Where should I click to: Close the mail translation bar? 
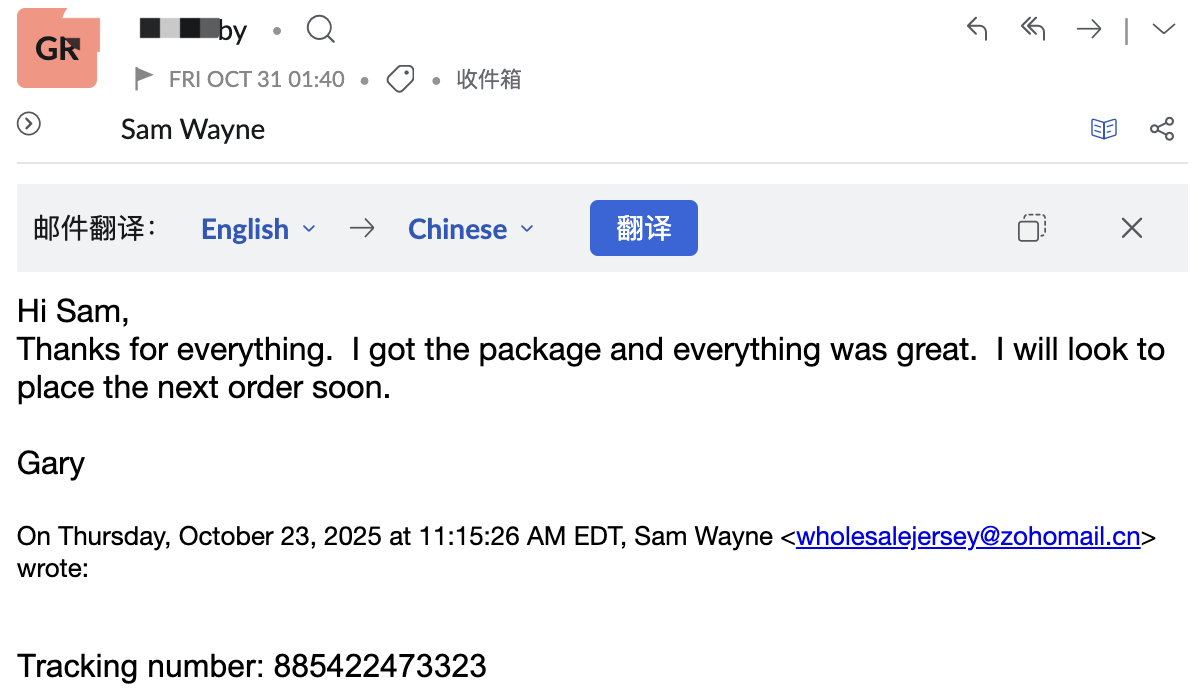pos(1131,228)
